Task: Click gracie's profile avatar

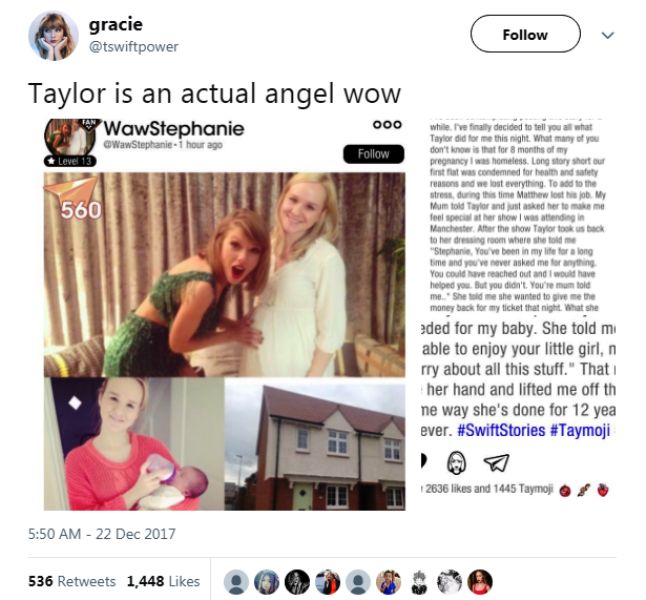Action: [x=53, y=36]
